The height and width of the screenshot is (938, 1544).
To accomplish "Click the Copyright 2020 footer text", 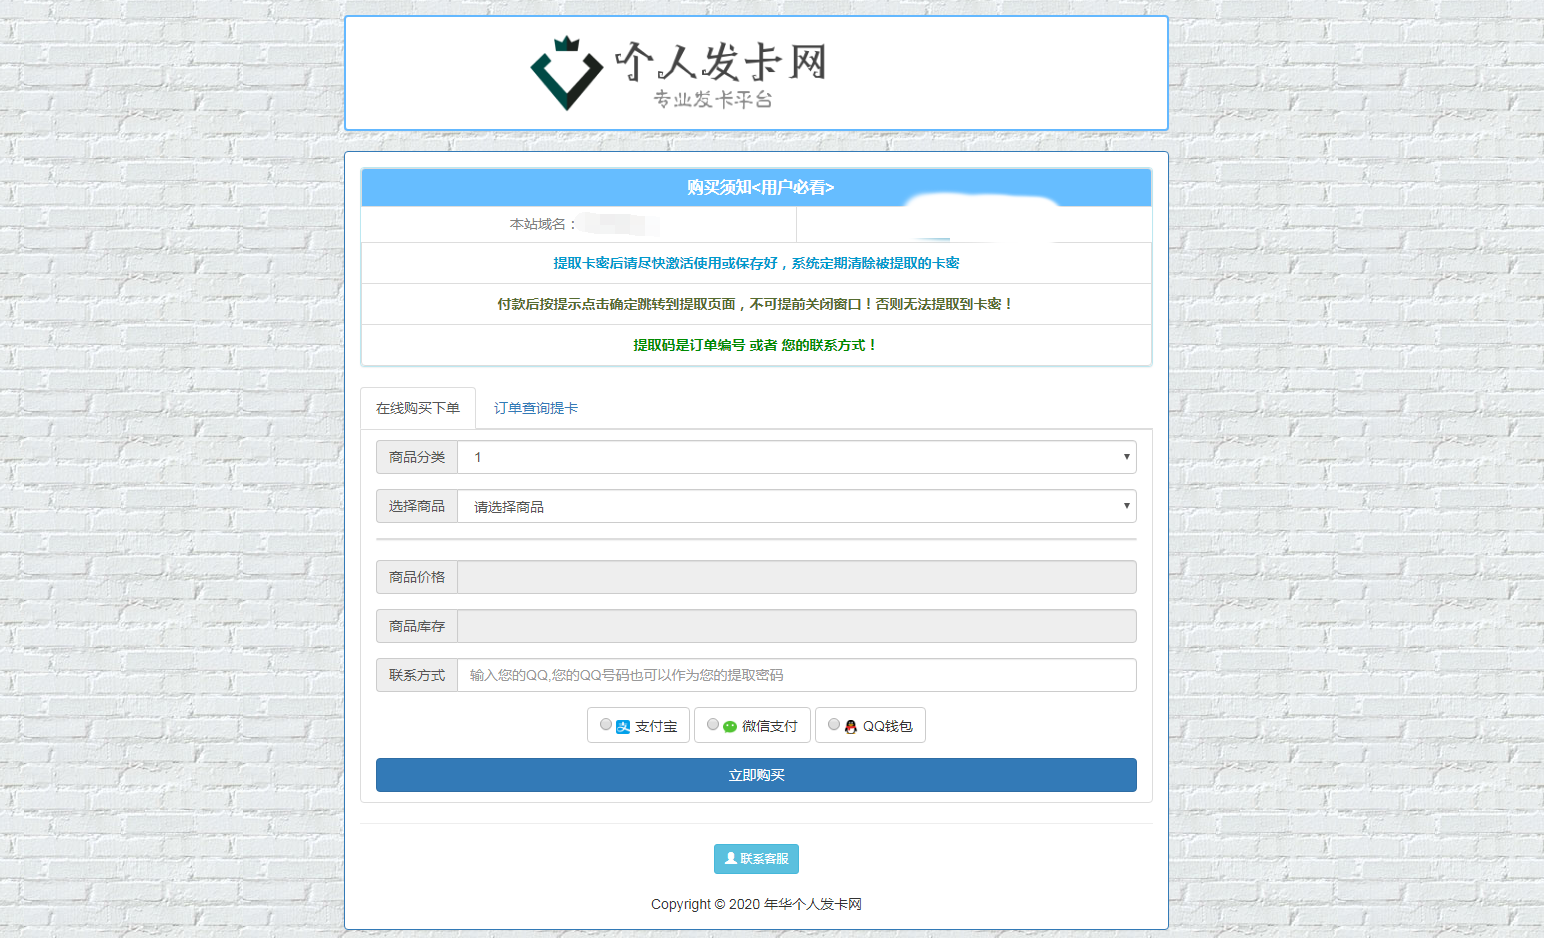I will (x=756, y=904).
